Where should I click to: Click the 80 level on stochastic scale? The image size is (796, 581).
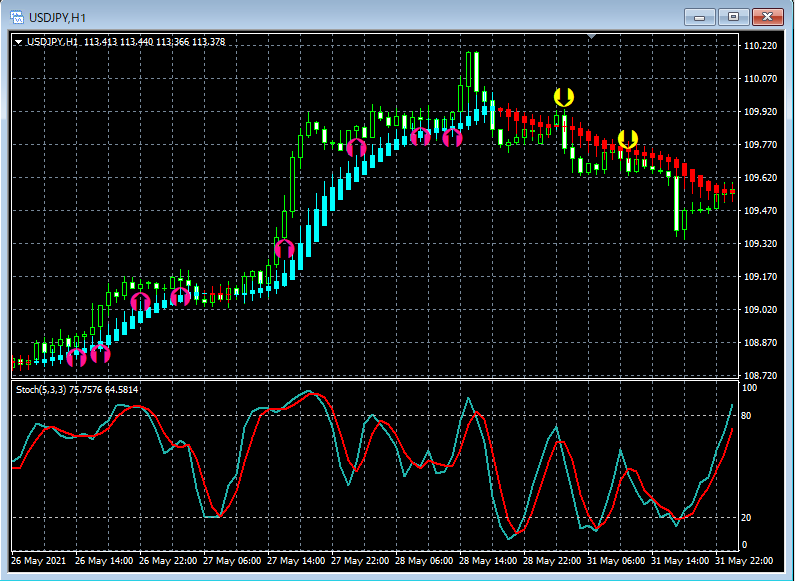[x=747, y=415]
